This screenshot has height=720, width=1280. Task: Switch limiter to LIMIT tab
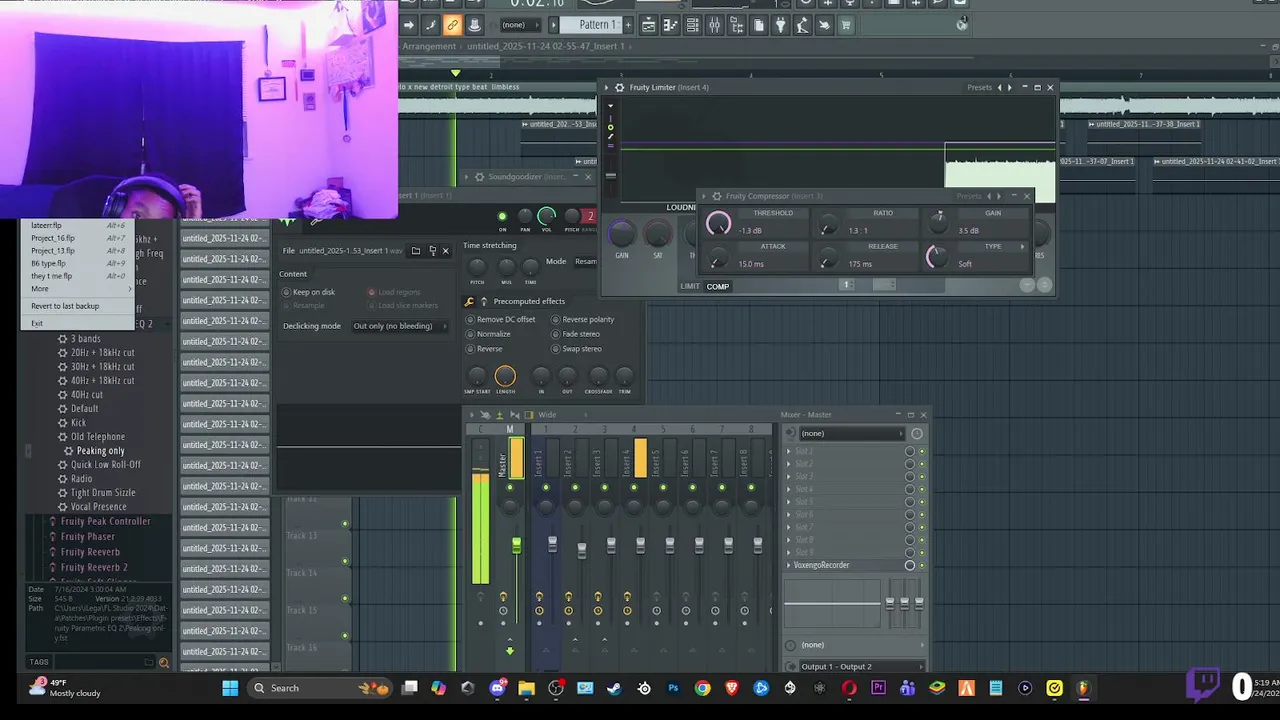[x=690, y=286]
